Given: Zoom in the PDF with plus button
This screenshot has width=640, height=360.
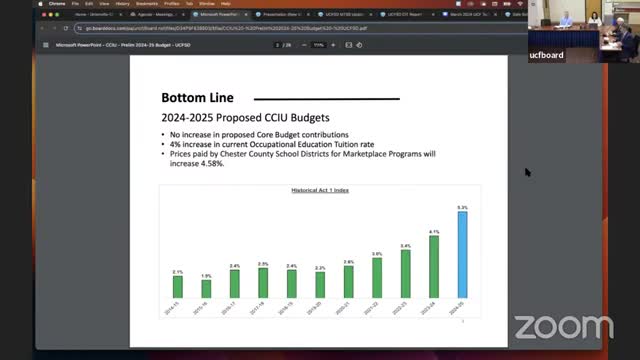Looking at the screenshot, I should (x=333, y=45).
